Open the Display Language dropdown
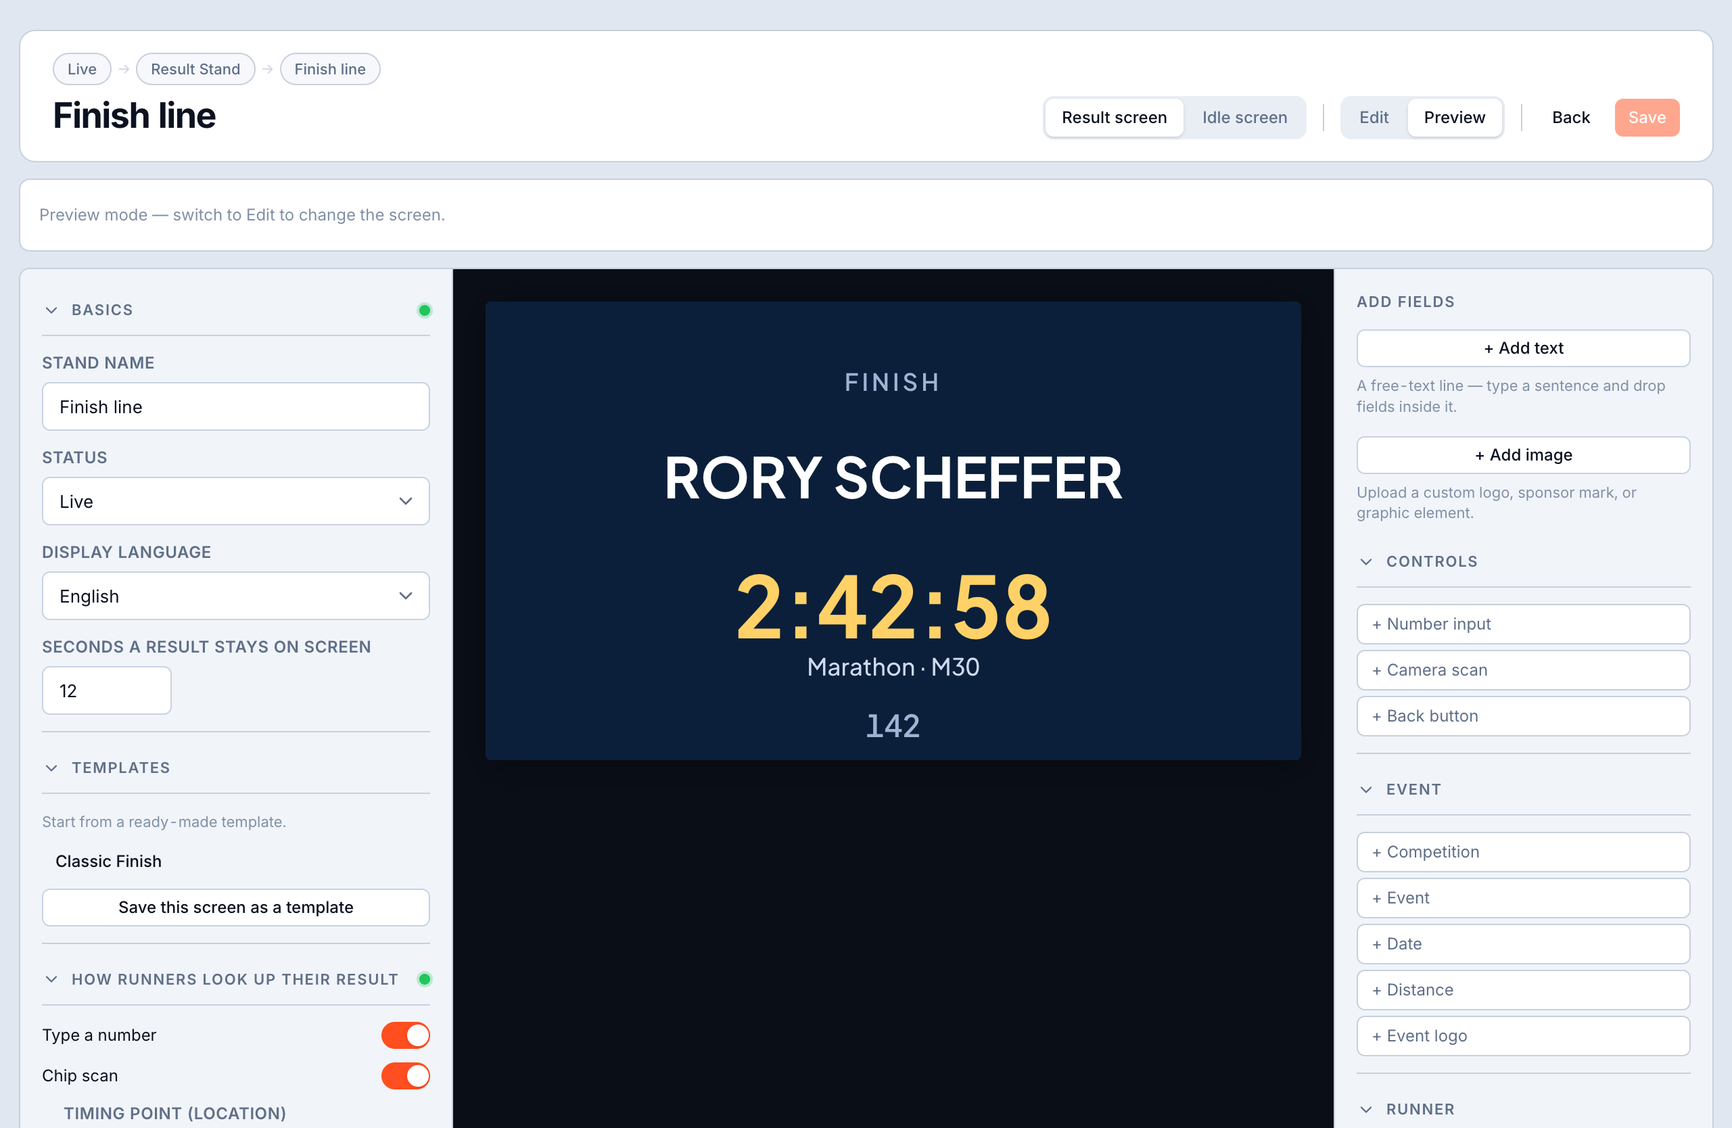The width and height of the screenshot is (1732, 1128). click(x=236, y=596)
